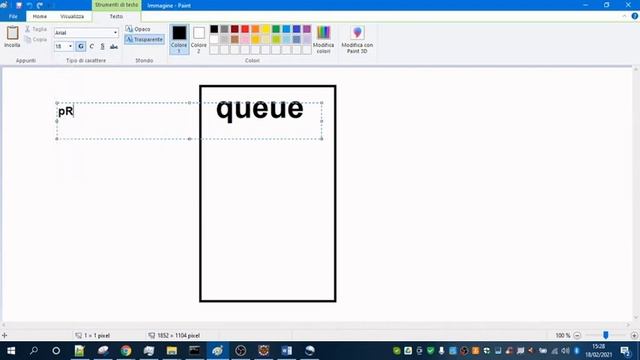Pick the orange color swatch
The width and height of the screenshot is (640, 360).
pos(255,29)
